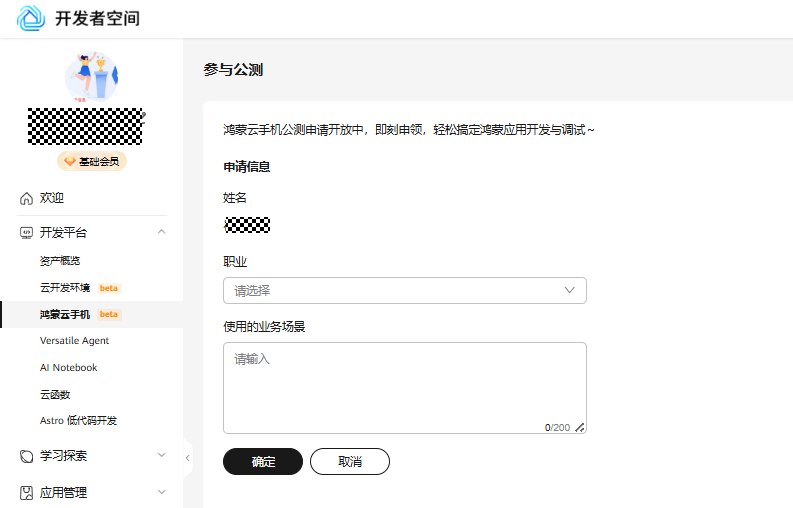Screen dimensions: 793x508
Task: Collapse the 开发平台 menu section
Action: coord(162,233)
